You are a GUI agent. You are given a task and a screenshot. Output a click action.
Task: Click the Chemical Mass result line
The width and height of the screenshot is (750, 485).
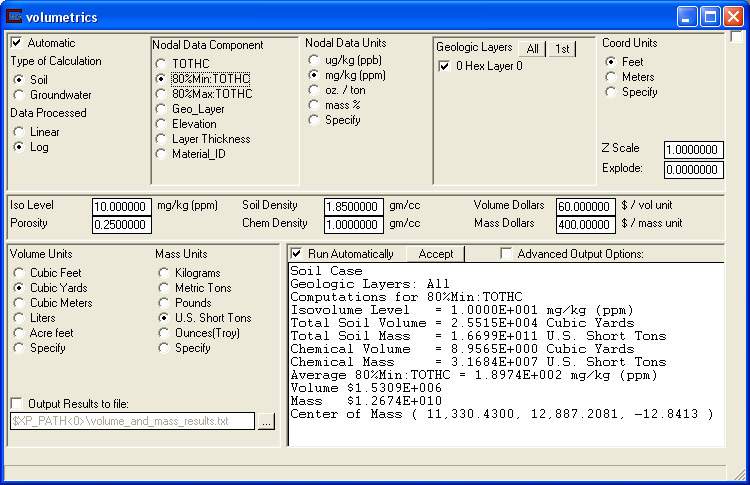[478, 362]
